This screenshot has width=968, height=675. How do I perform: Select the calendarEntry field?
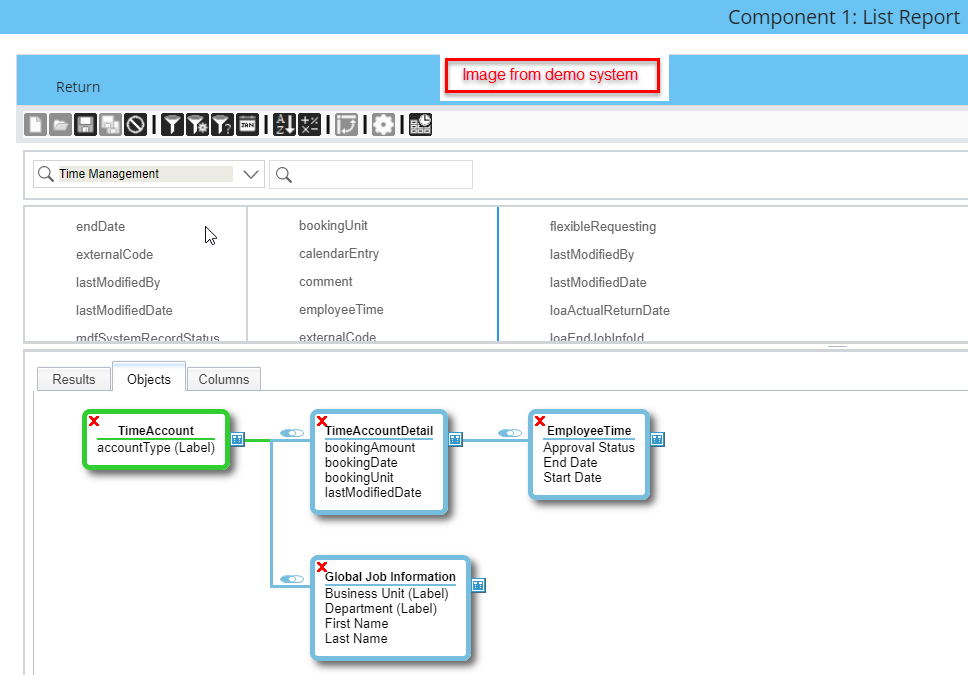pyautogui.click(x=339, y=254)
